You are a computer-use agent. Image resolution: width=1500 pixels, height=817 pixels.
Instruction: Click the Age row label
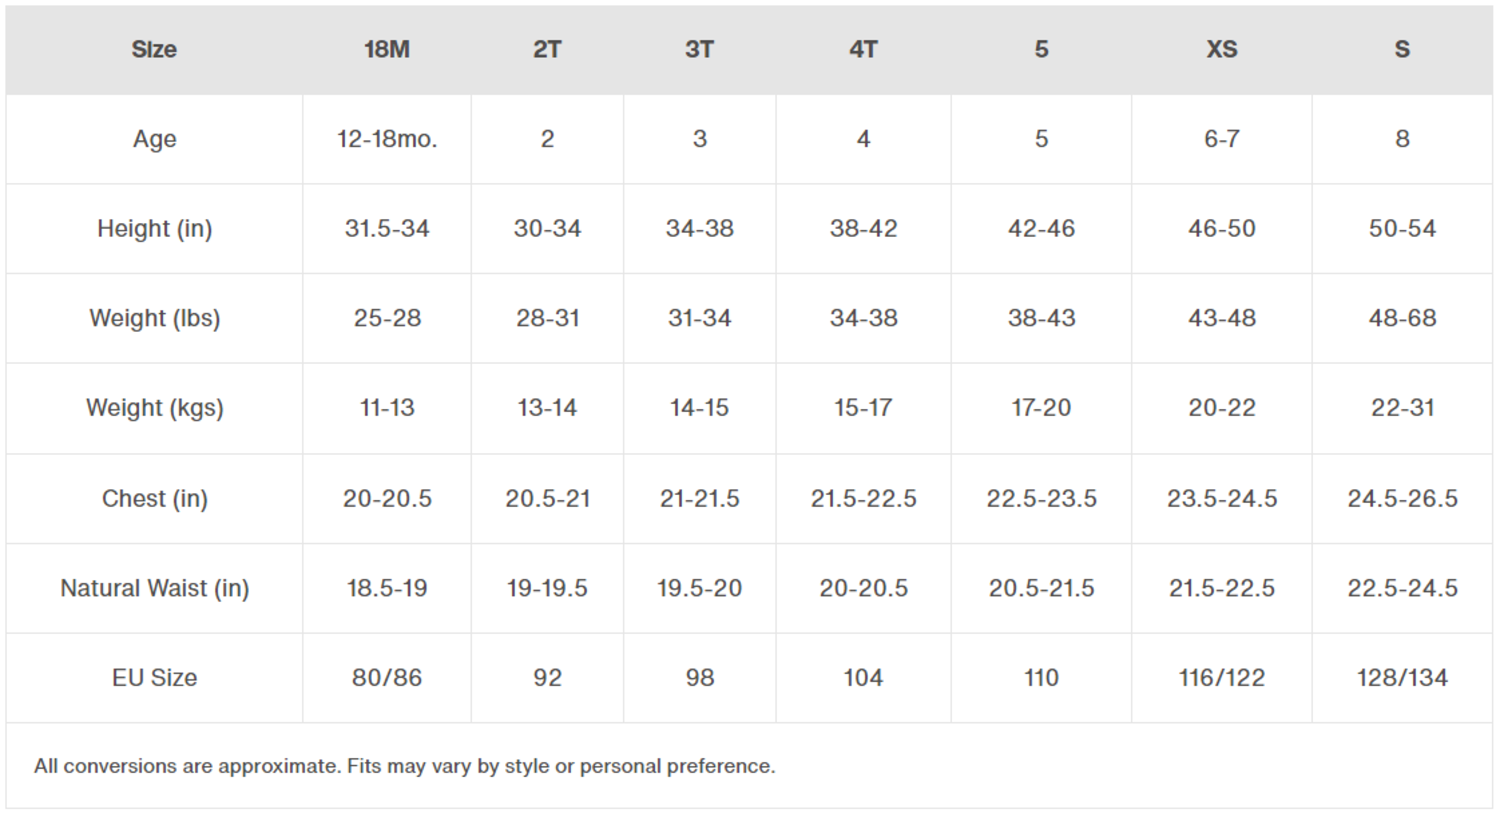(x=154, y=139)
